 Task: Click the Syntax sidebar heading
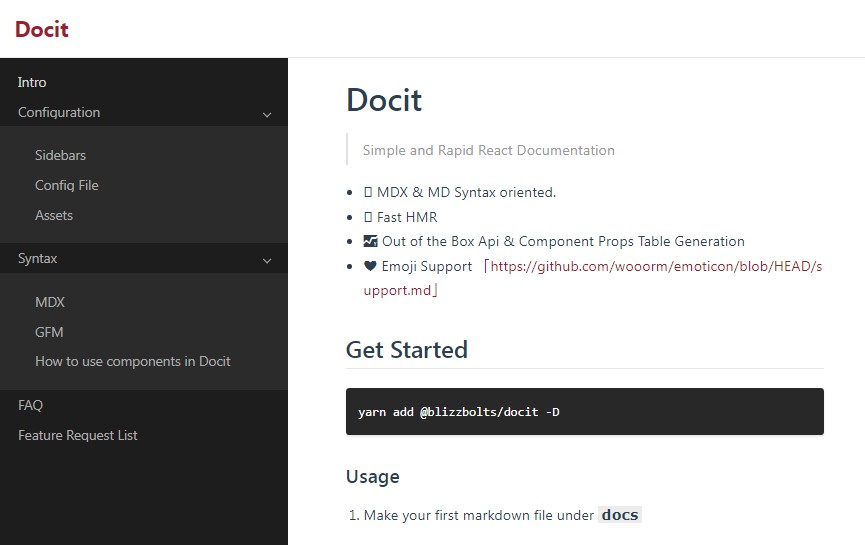[38, 258]
